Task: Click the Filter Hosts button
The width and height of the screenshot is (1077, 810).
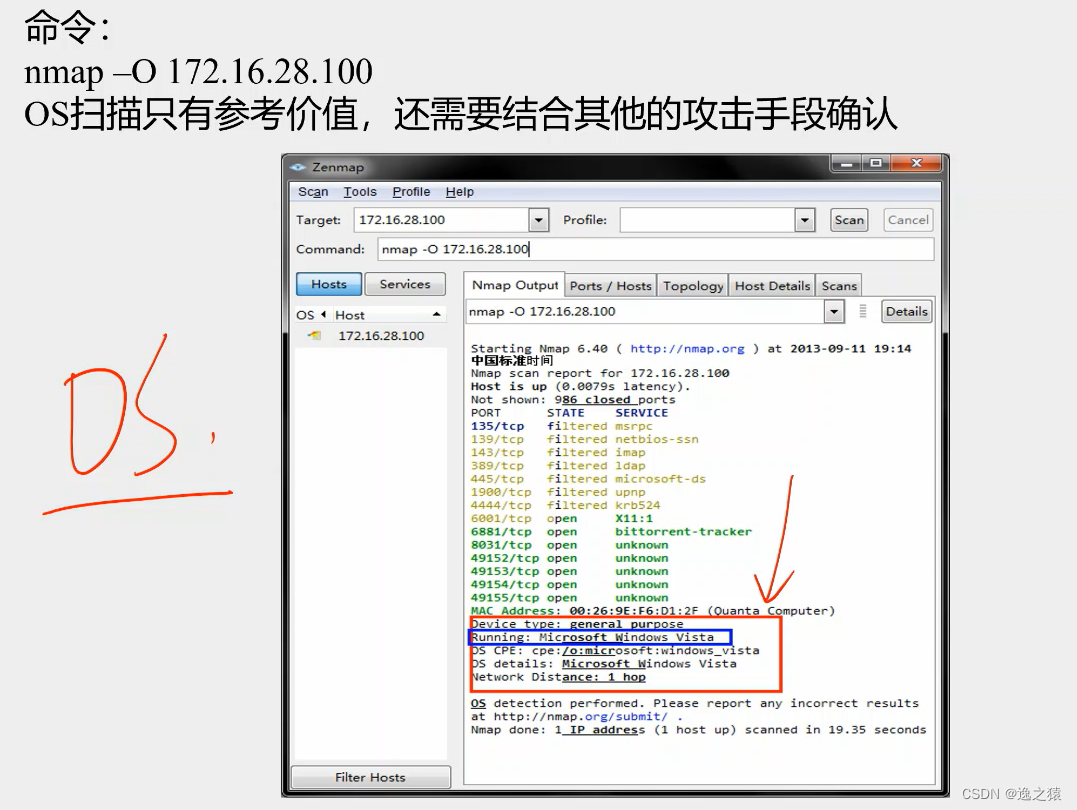Action: click(370, 776)
